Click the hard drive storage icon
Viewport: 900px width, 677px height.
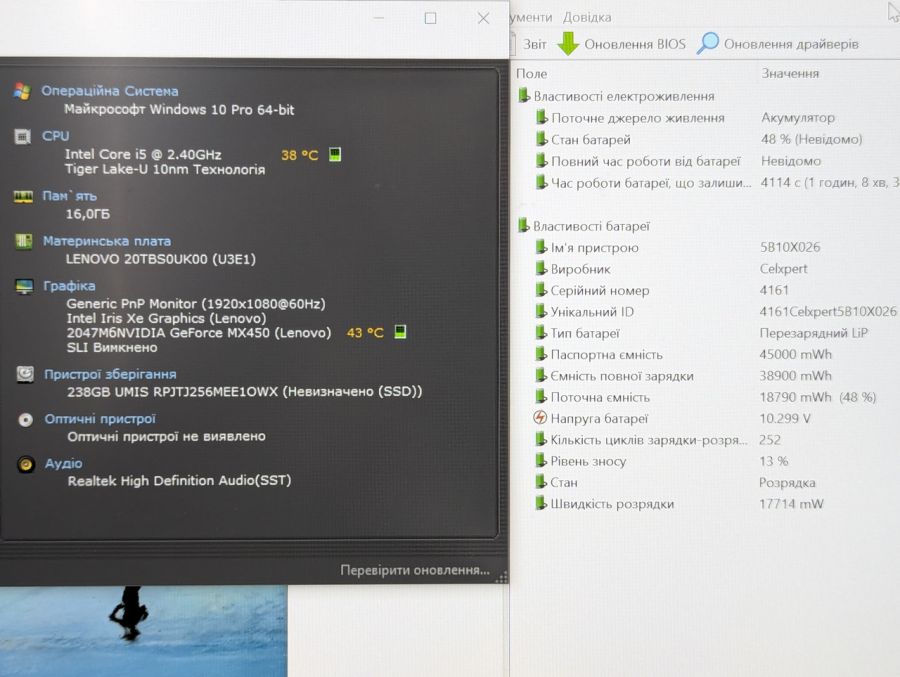click(x=25, y=374)
